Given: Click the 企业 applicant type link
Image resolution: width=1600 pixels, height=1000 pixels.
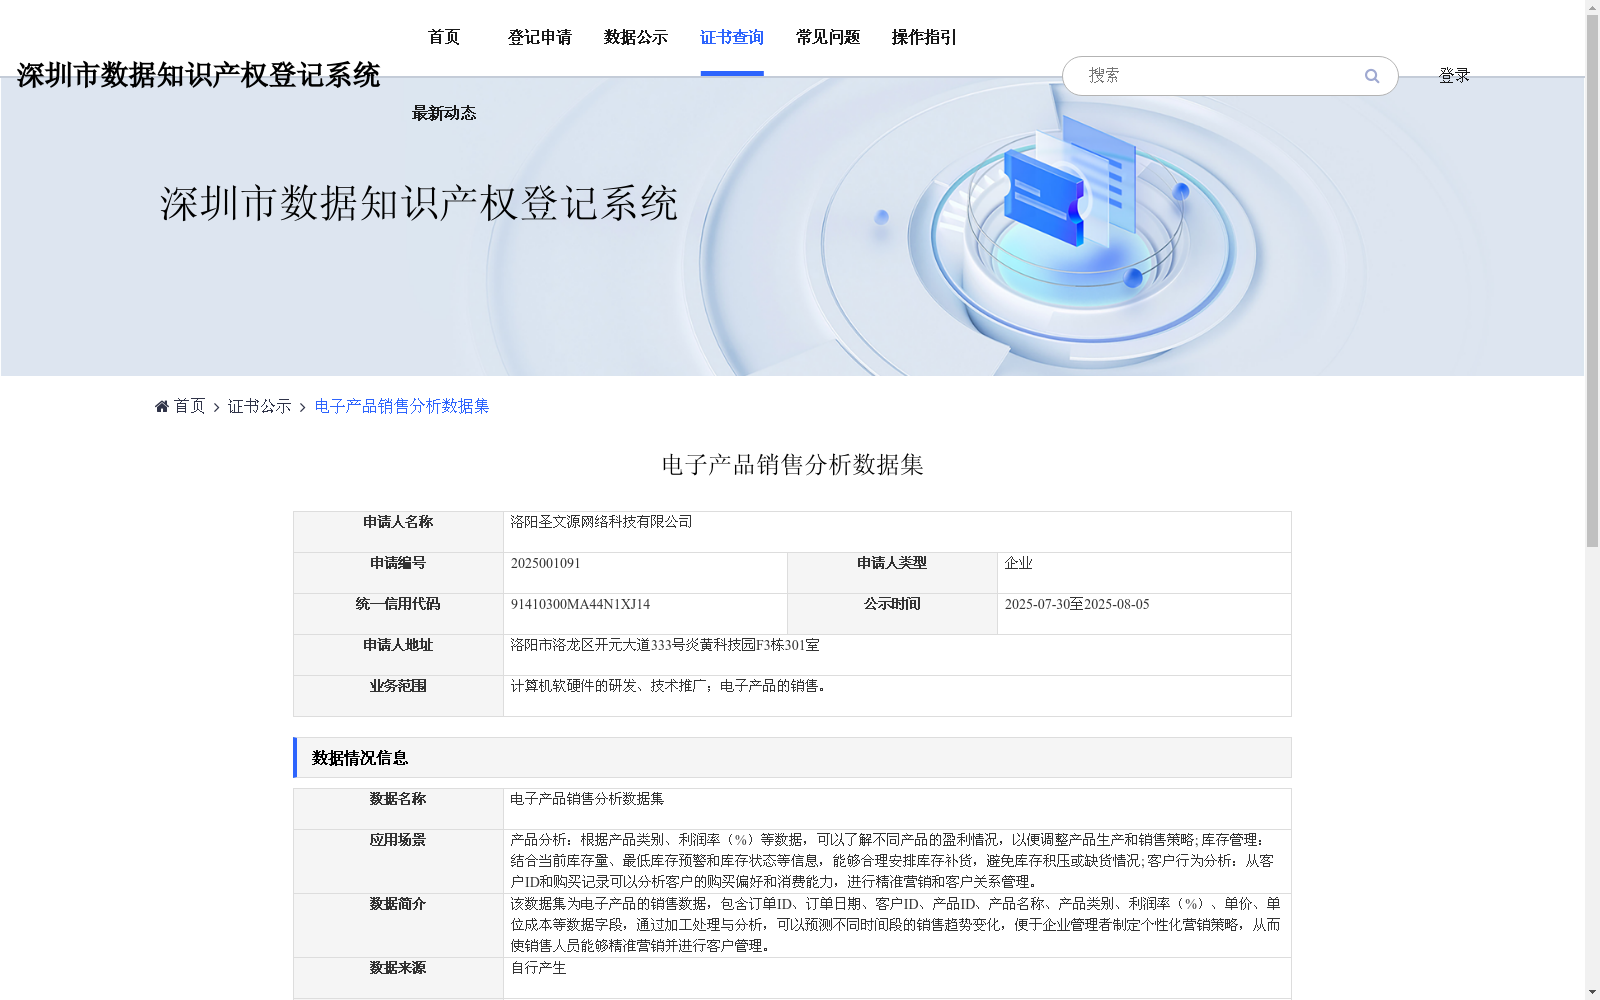Looking at the screenshot, I should (1018, 563).
